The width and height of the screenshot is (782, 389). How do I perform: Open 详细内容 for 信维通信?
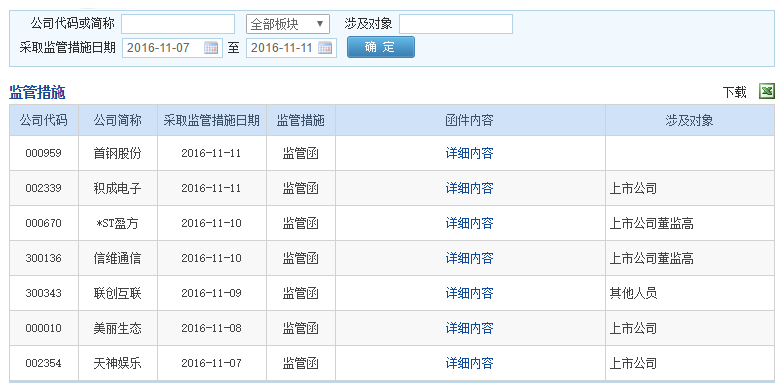469,258
